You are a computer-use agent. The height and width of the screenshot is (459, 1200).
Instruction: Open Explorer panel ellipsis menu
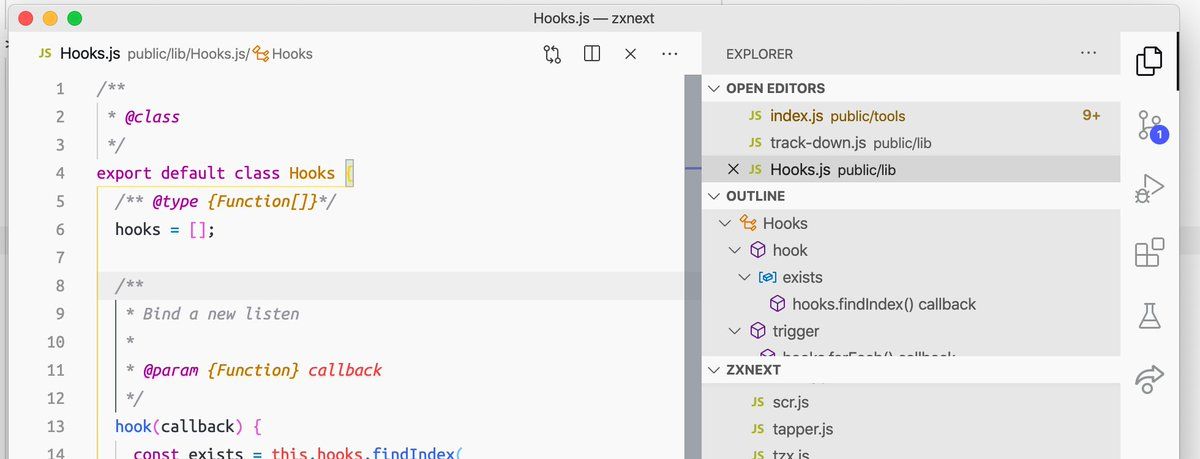click(x=1090, y=54)
